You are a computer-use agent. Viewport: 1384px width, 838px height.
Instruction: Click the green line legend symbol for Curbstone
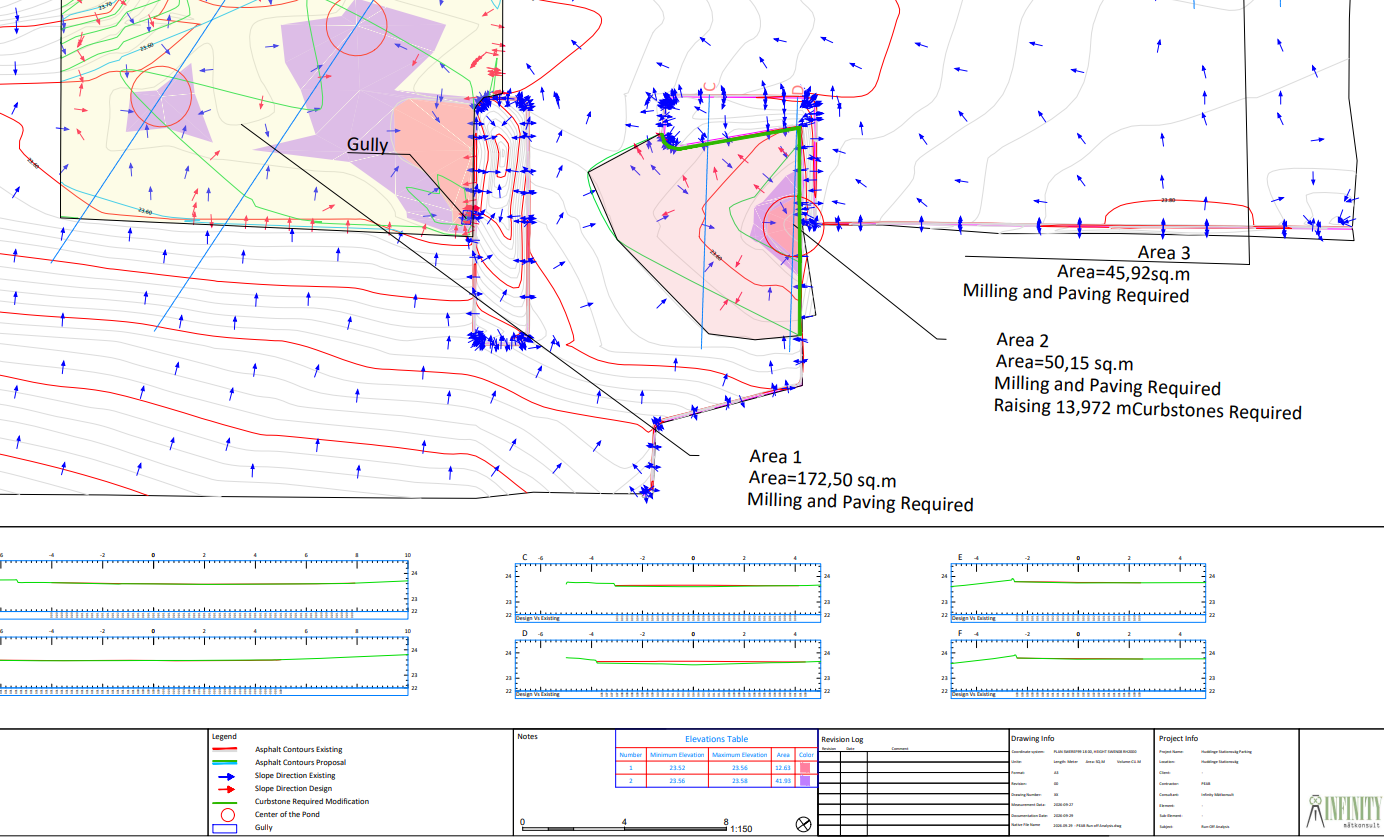(225, 802)
